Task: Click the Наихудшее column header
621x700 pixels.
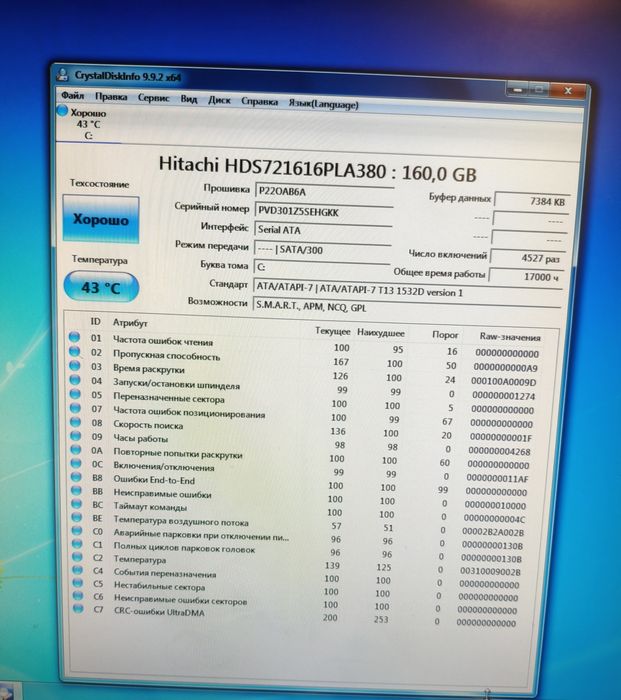Action: (380, 333)
